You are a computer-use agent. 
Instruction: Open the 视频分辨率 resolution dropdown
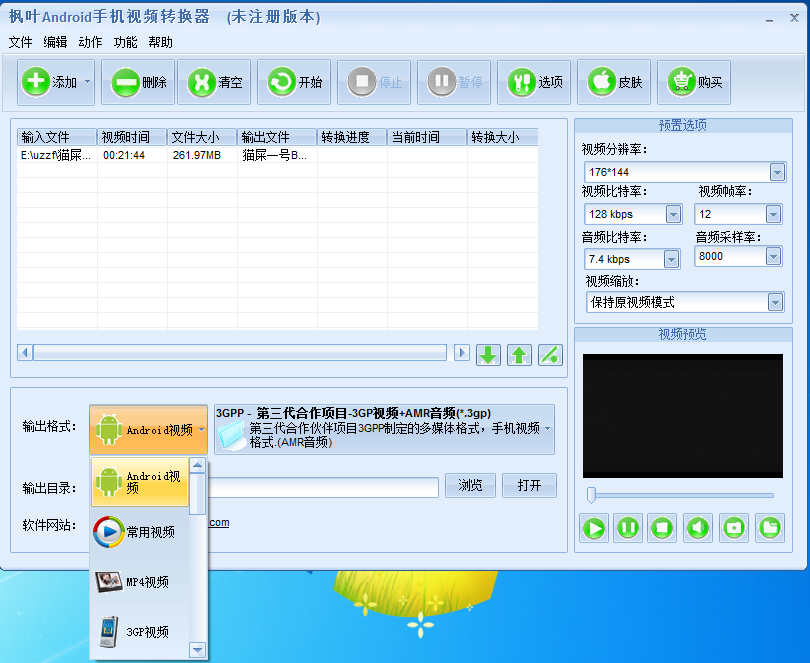tap(779, 171)
